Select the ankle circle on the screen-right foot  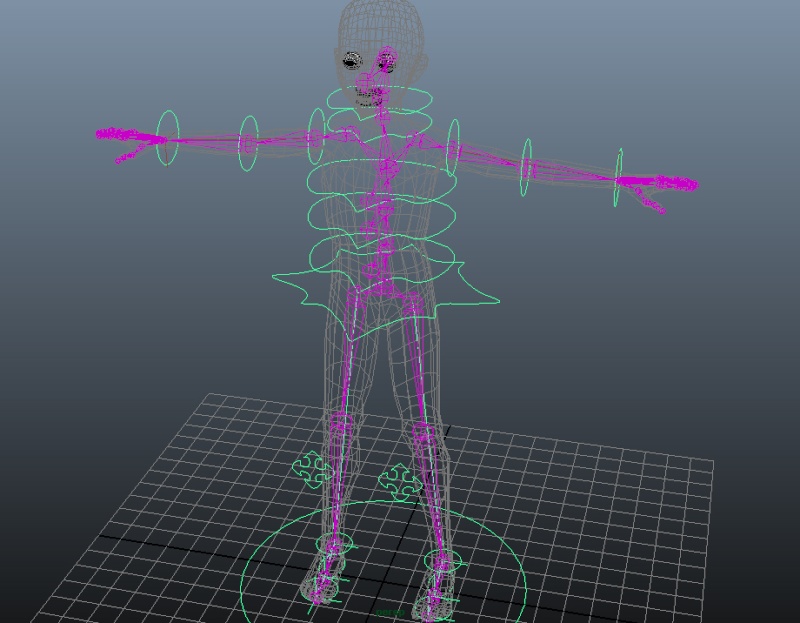[443, 561]
